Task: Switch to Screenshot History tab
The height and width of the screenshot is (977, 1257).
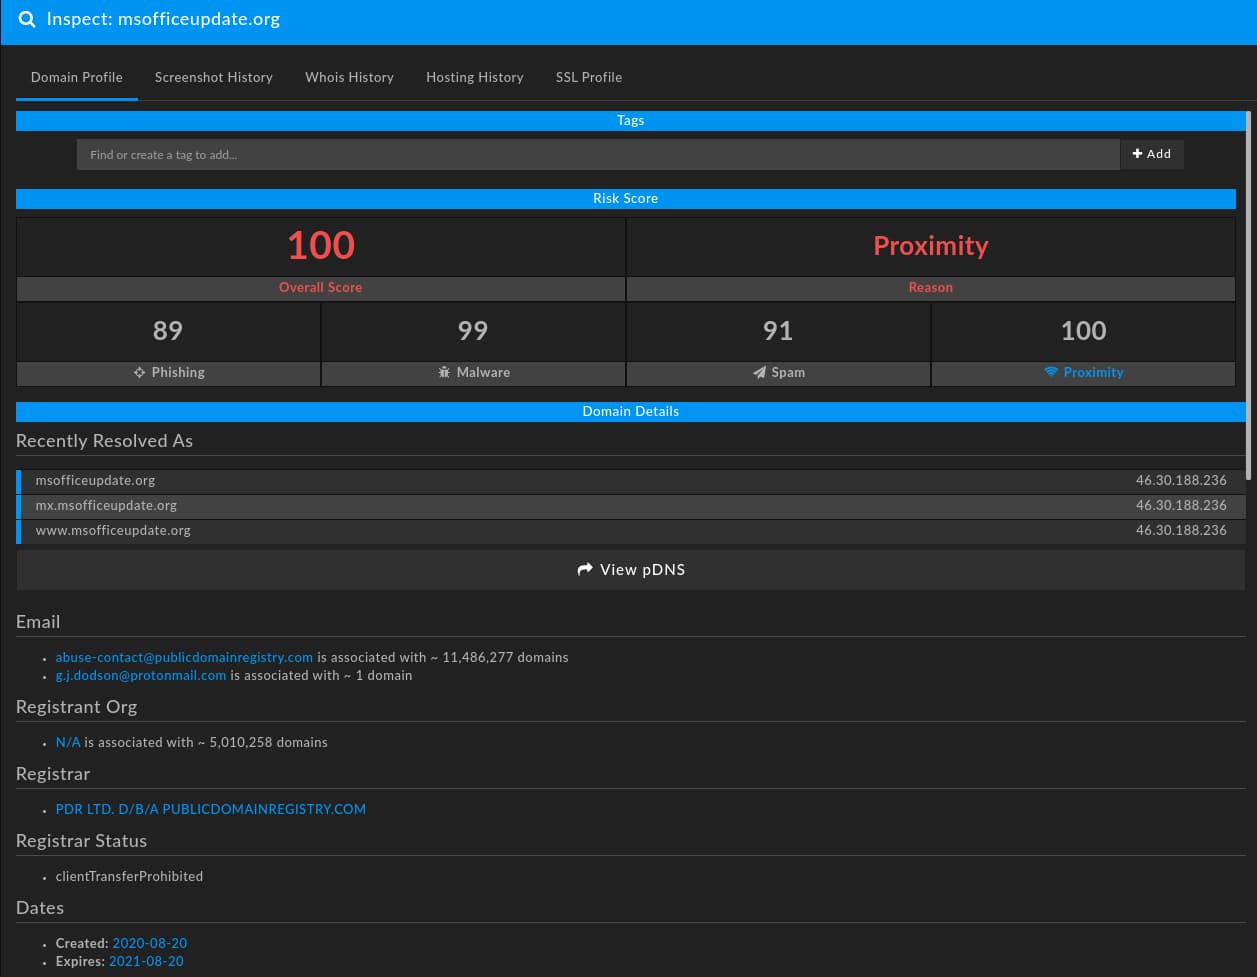Action: (x=214, y=77)
